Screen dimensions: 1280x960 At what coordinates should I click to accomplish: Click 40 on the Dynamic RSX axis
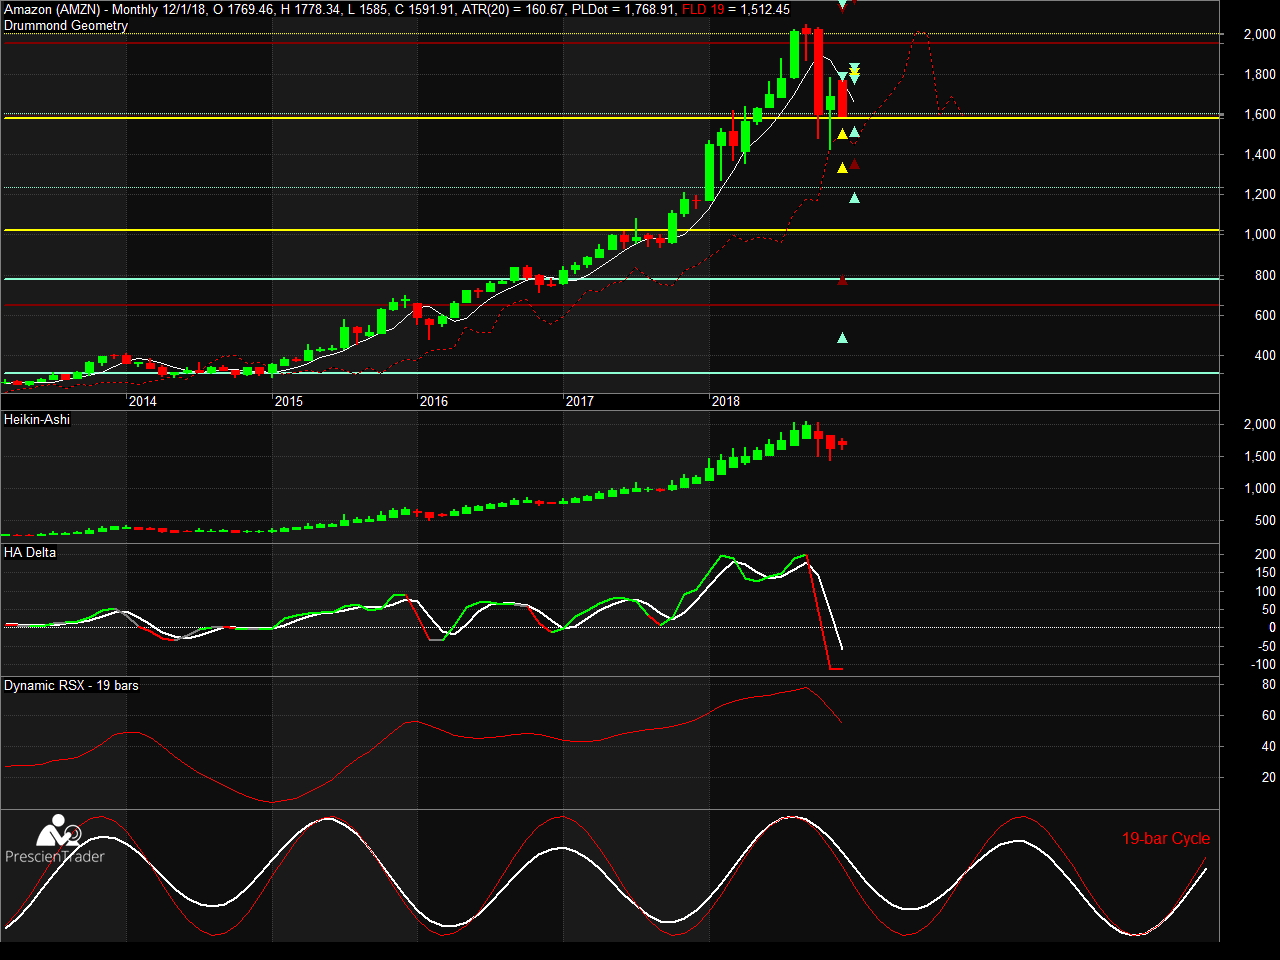[1269, 746]
